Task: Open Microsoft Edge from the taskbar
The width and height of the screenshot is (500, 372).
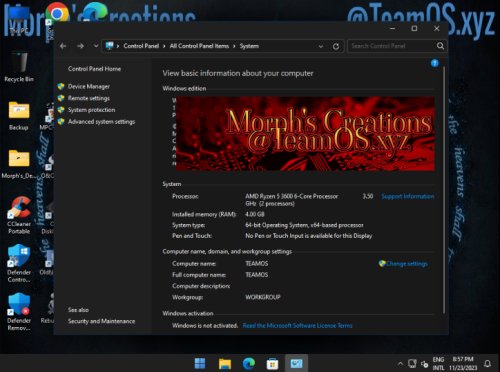Action: [249, 363]
